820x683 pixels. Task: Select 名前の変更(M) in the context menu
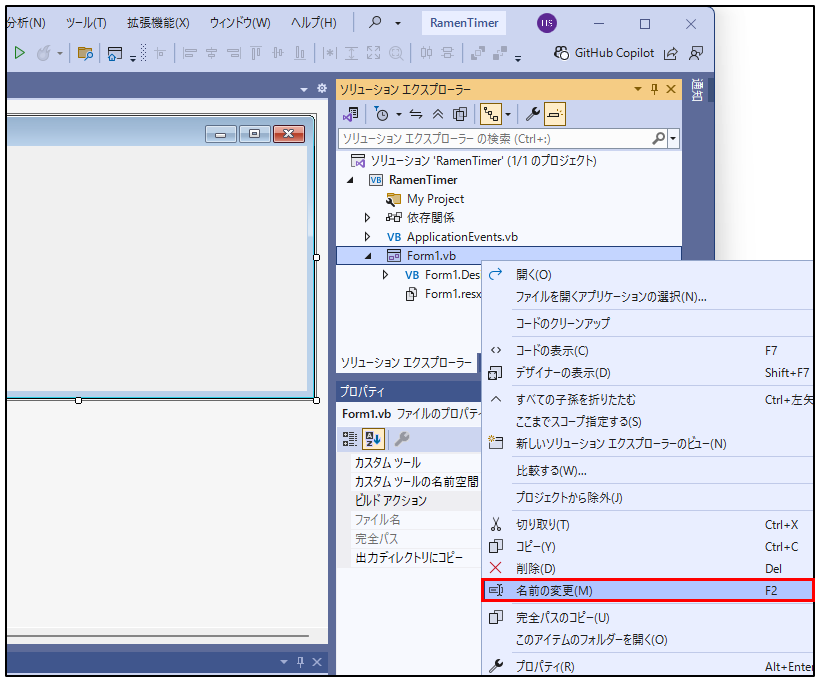(x=553, y=591)
